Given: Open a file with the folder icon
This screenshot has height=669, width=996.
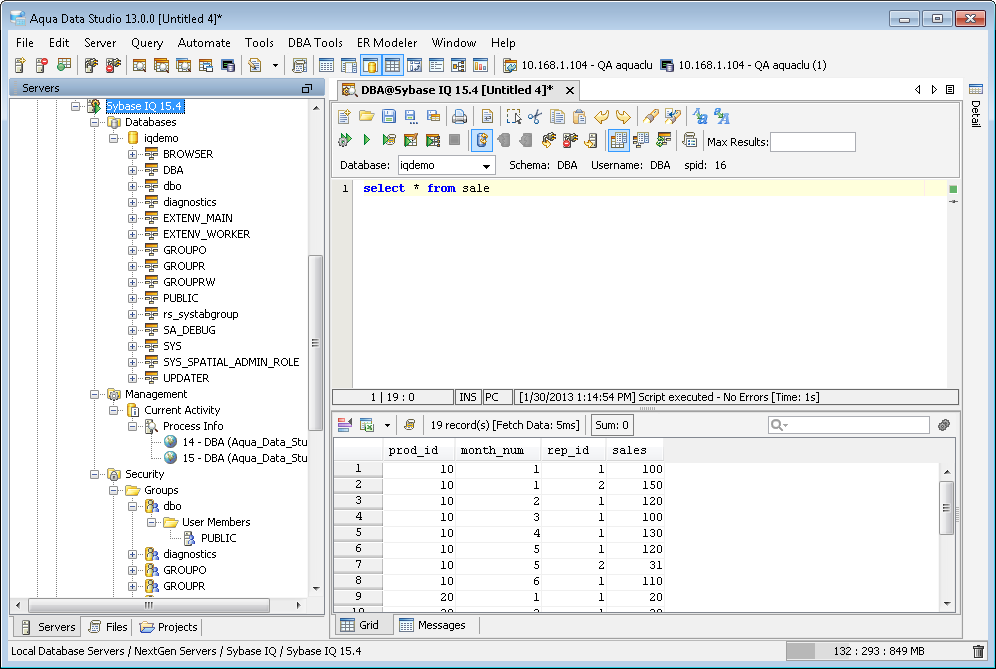Looking at the screenshot, I should pyautogui.click(x=367, y=116).
